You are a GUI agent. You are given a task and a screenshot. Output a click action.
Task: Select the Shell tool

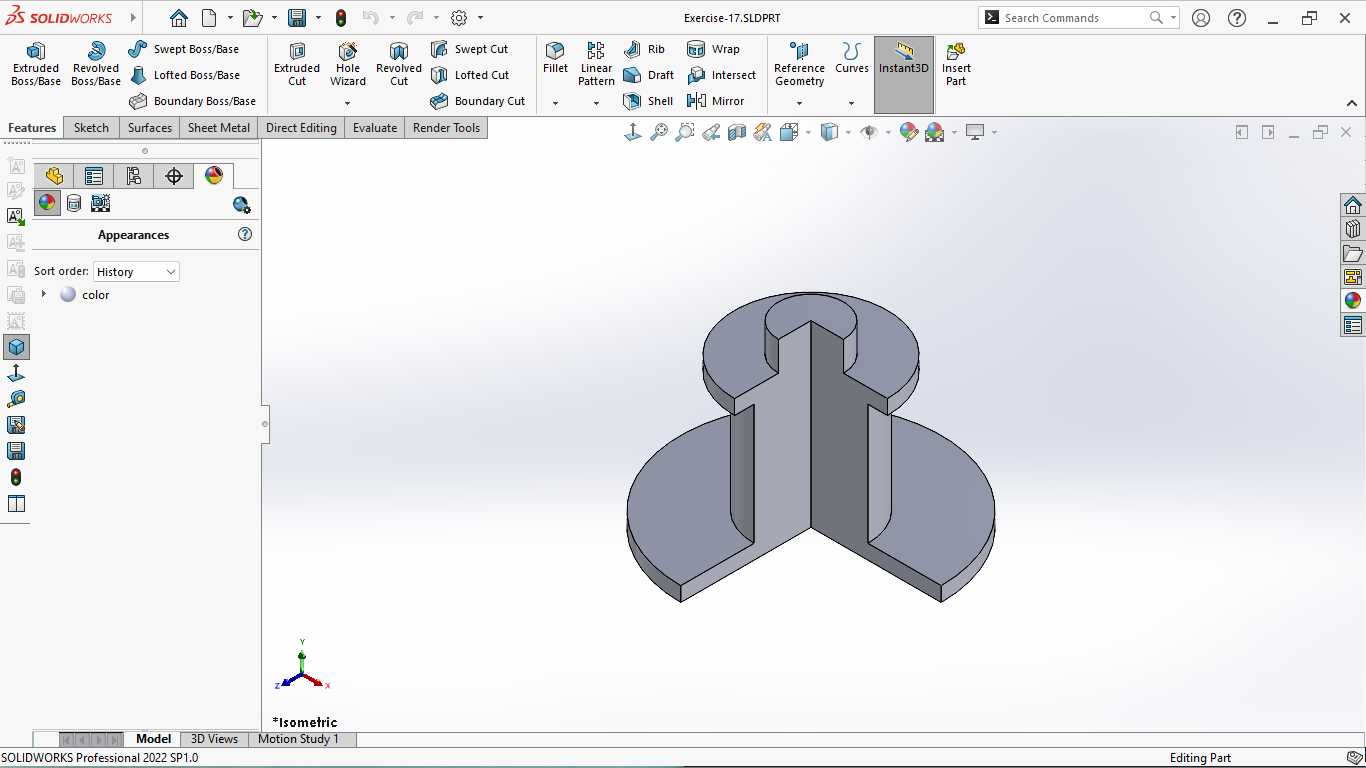(648, 101)
